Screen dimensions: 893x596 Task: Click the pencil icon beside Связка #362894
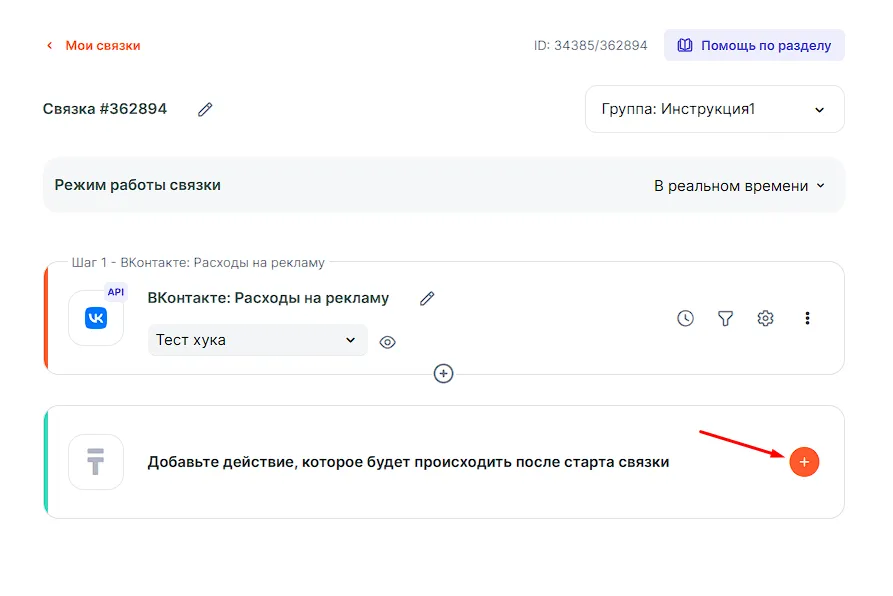tap(205, 109)
